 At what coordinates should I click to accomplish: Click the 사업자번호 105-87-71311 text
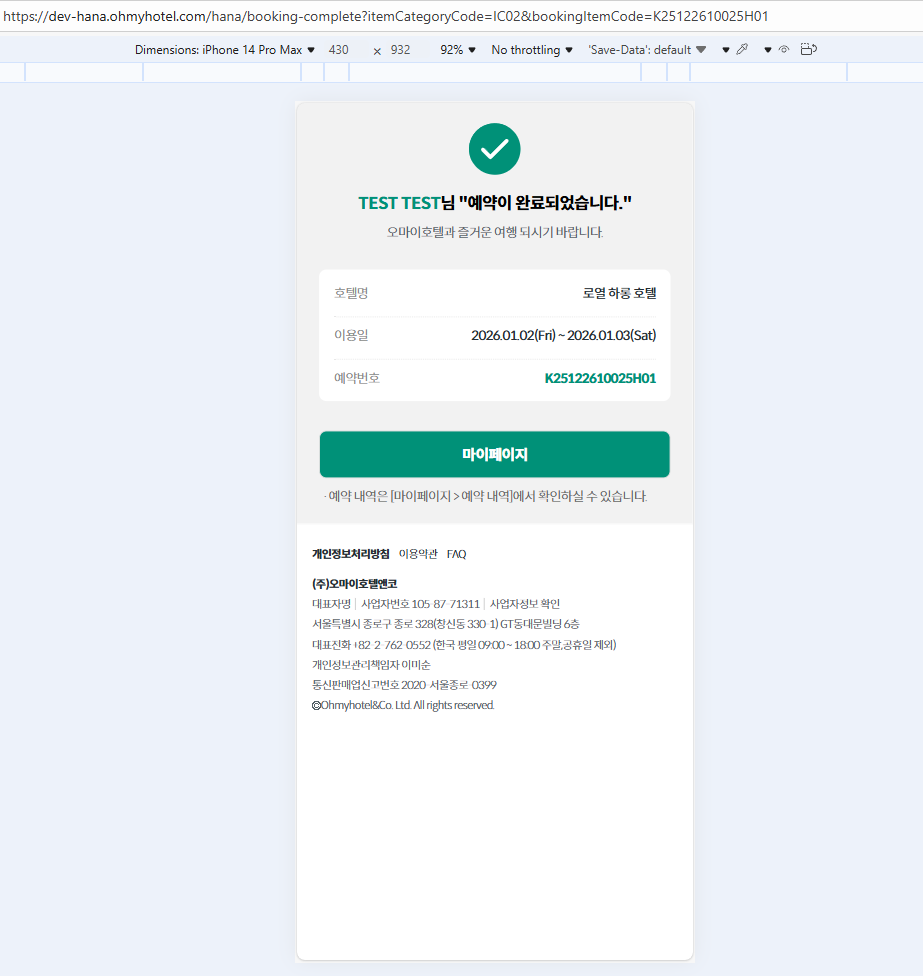pyautogui.click(x=420, y=604)
